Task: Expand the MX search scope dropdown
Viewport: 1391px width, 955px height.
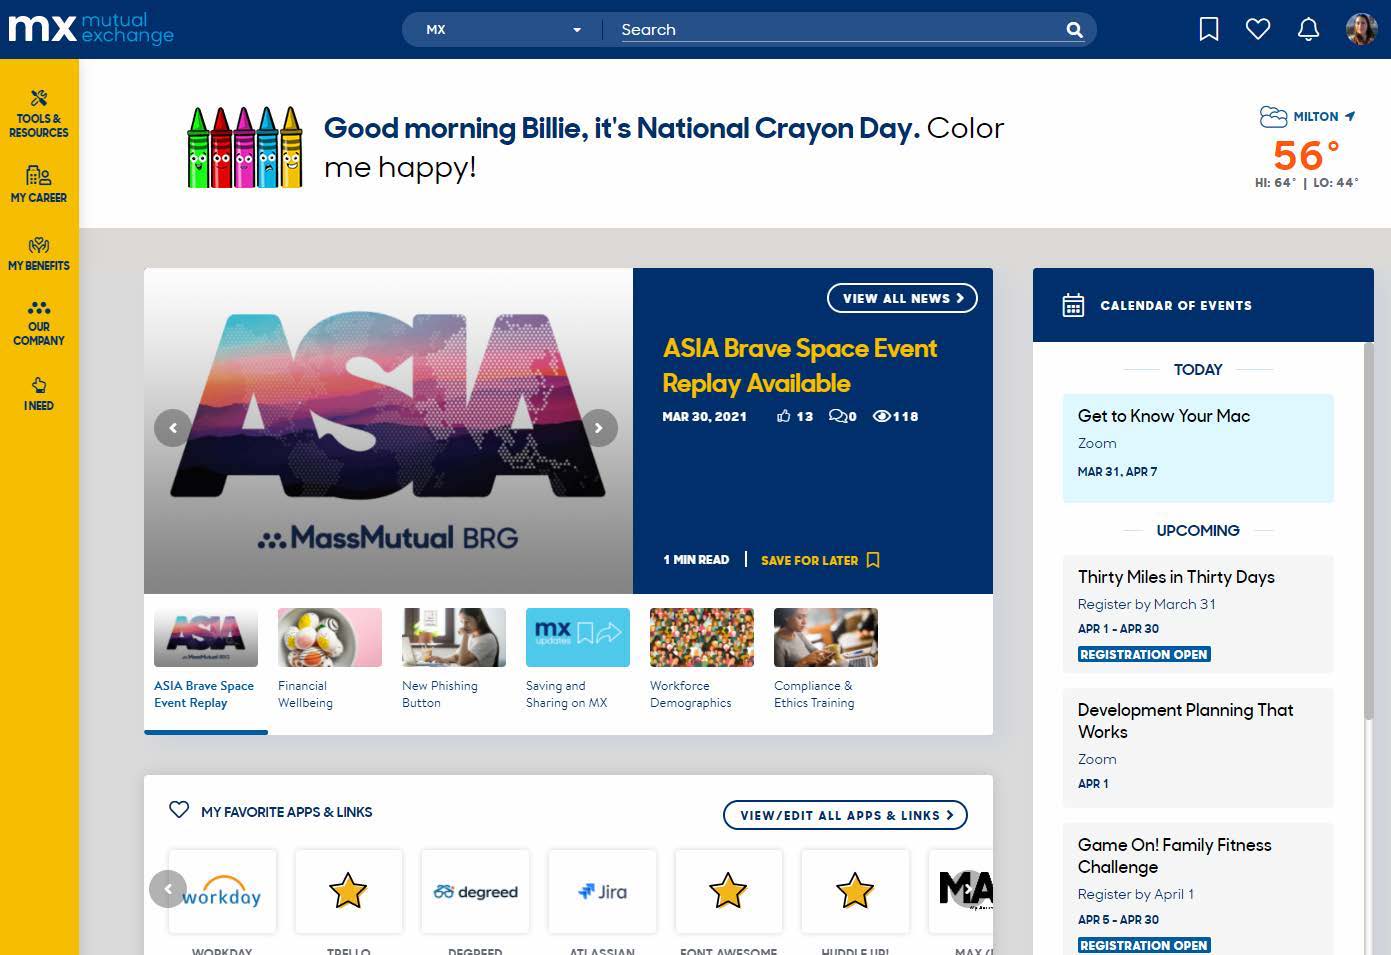Action: (502, 30)
